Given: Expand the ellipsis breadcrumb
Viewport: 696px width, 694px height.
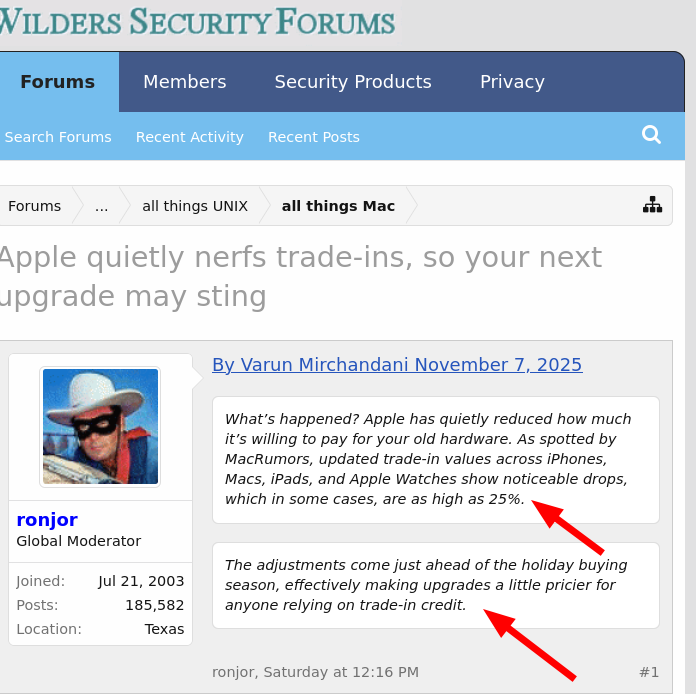Looking at the screenshot, I should click(x=101, y=206).
